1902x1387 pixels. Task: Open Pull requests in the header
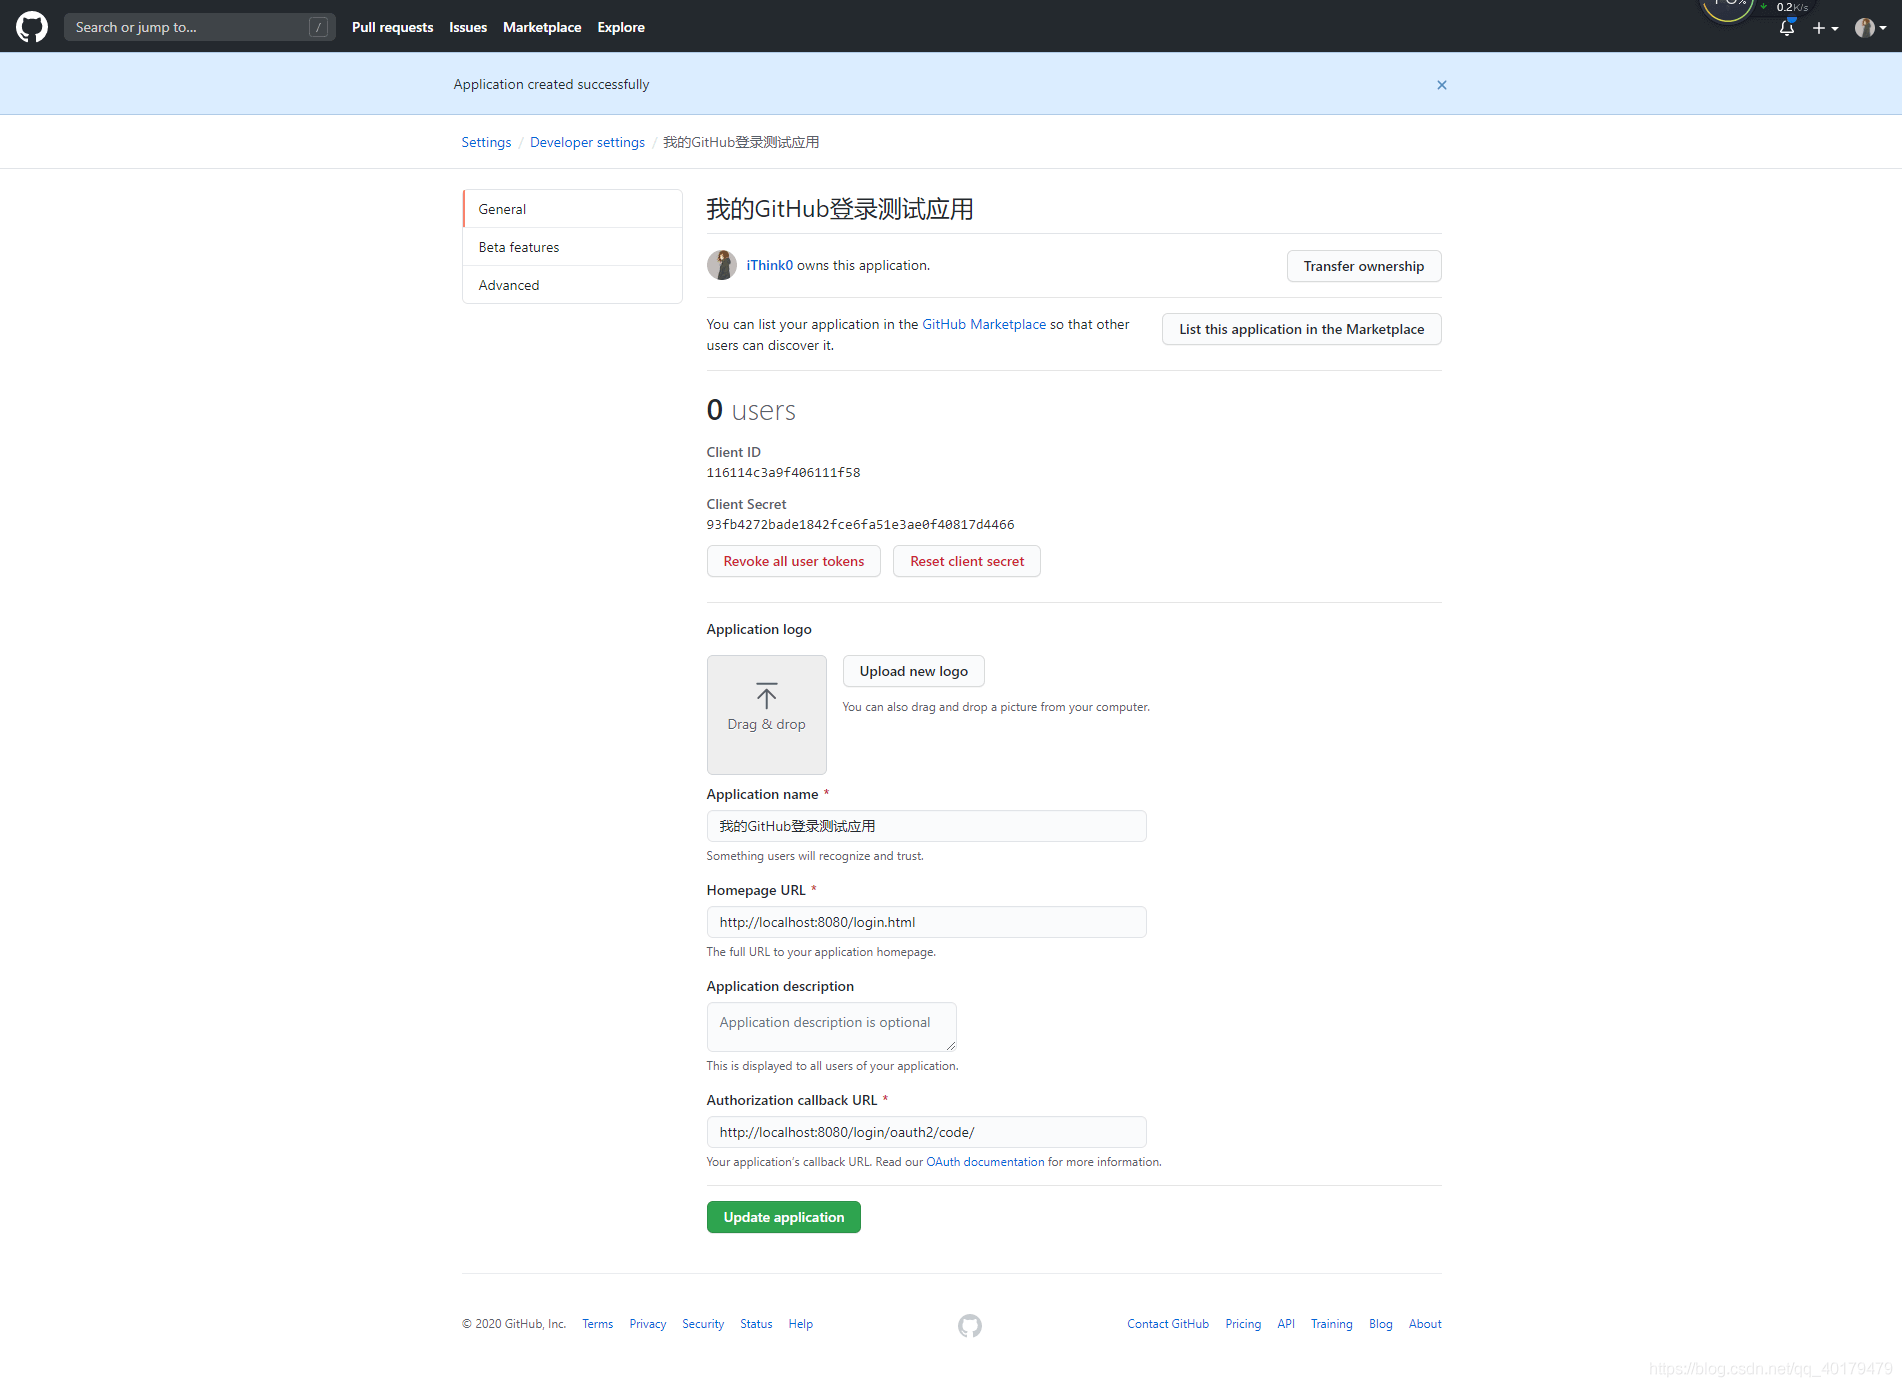coord(392,27)
